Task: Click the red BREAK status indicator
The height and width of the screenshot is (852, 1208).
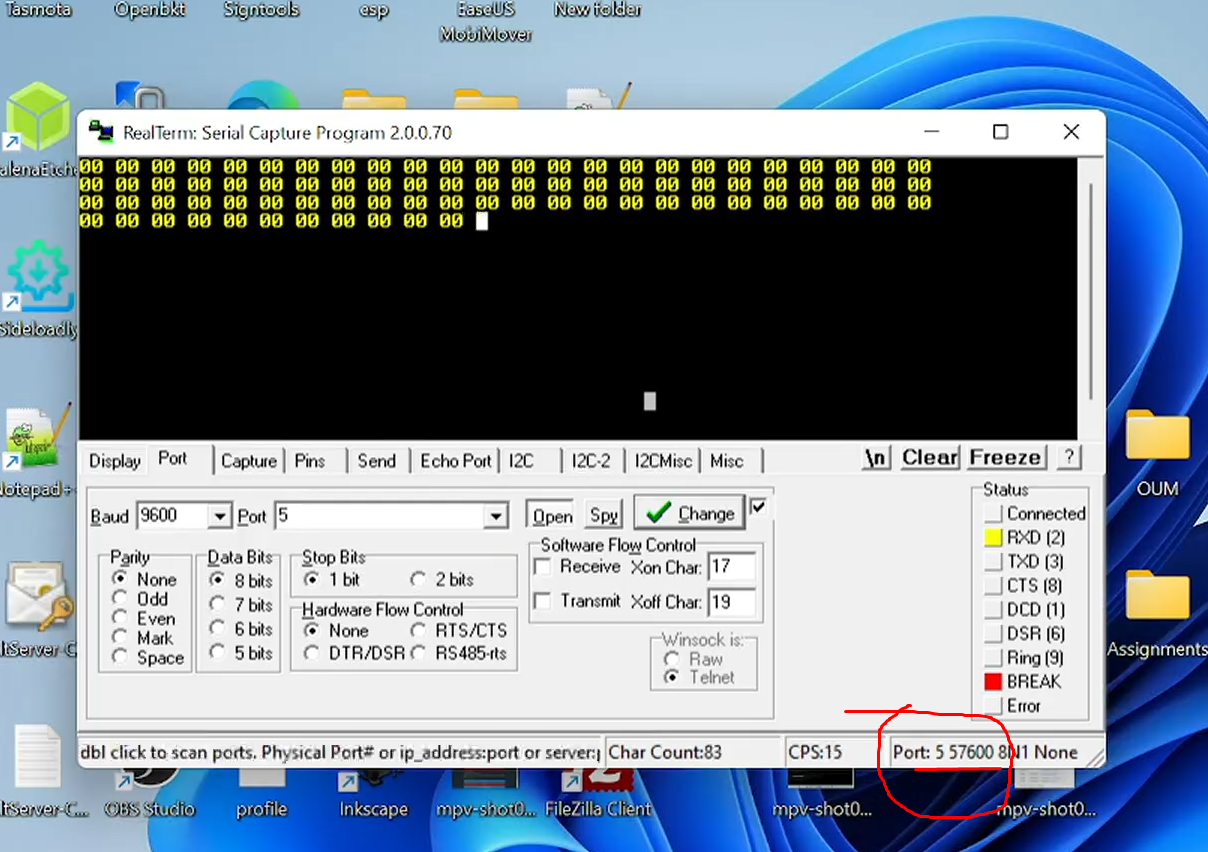Action: pos(993,682)
